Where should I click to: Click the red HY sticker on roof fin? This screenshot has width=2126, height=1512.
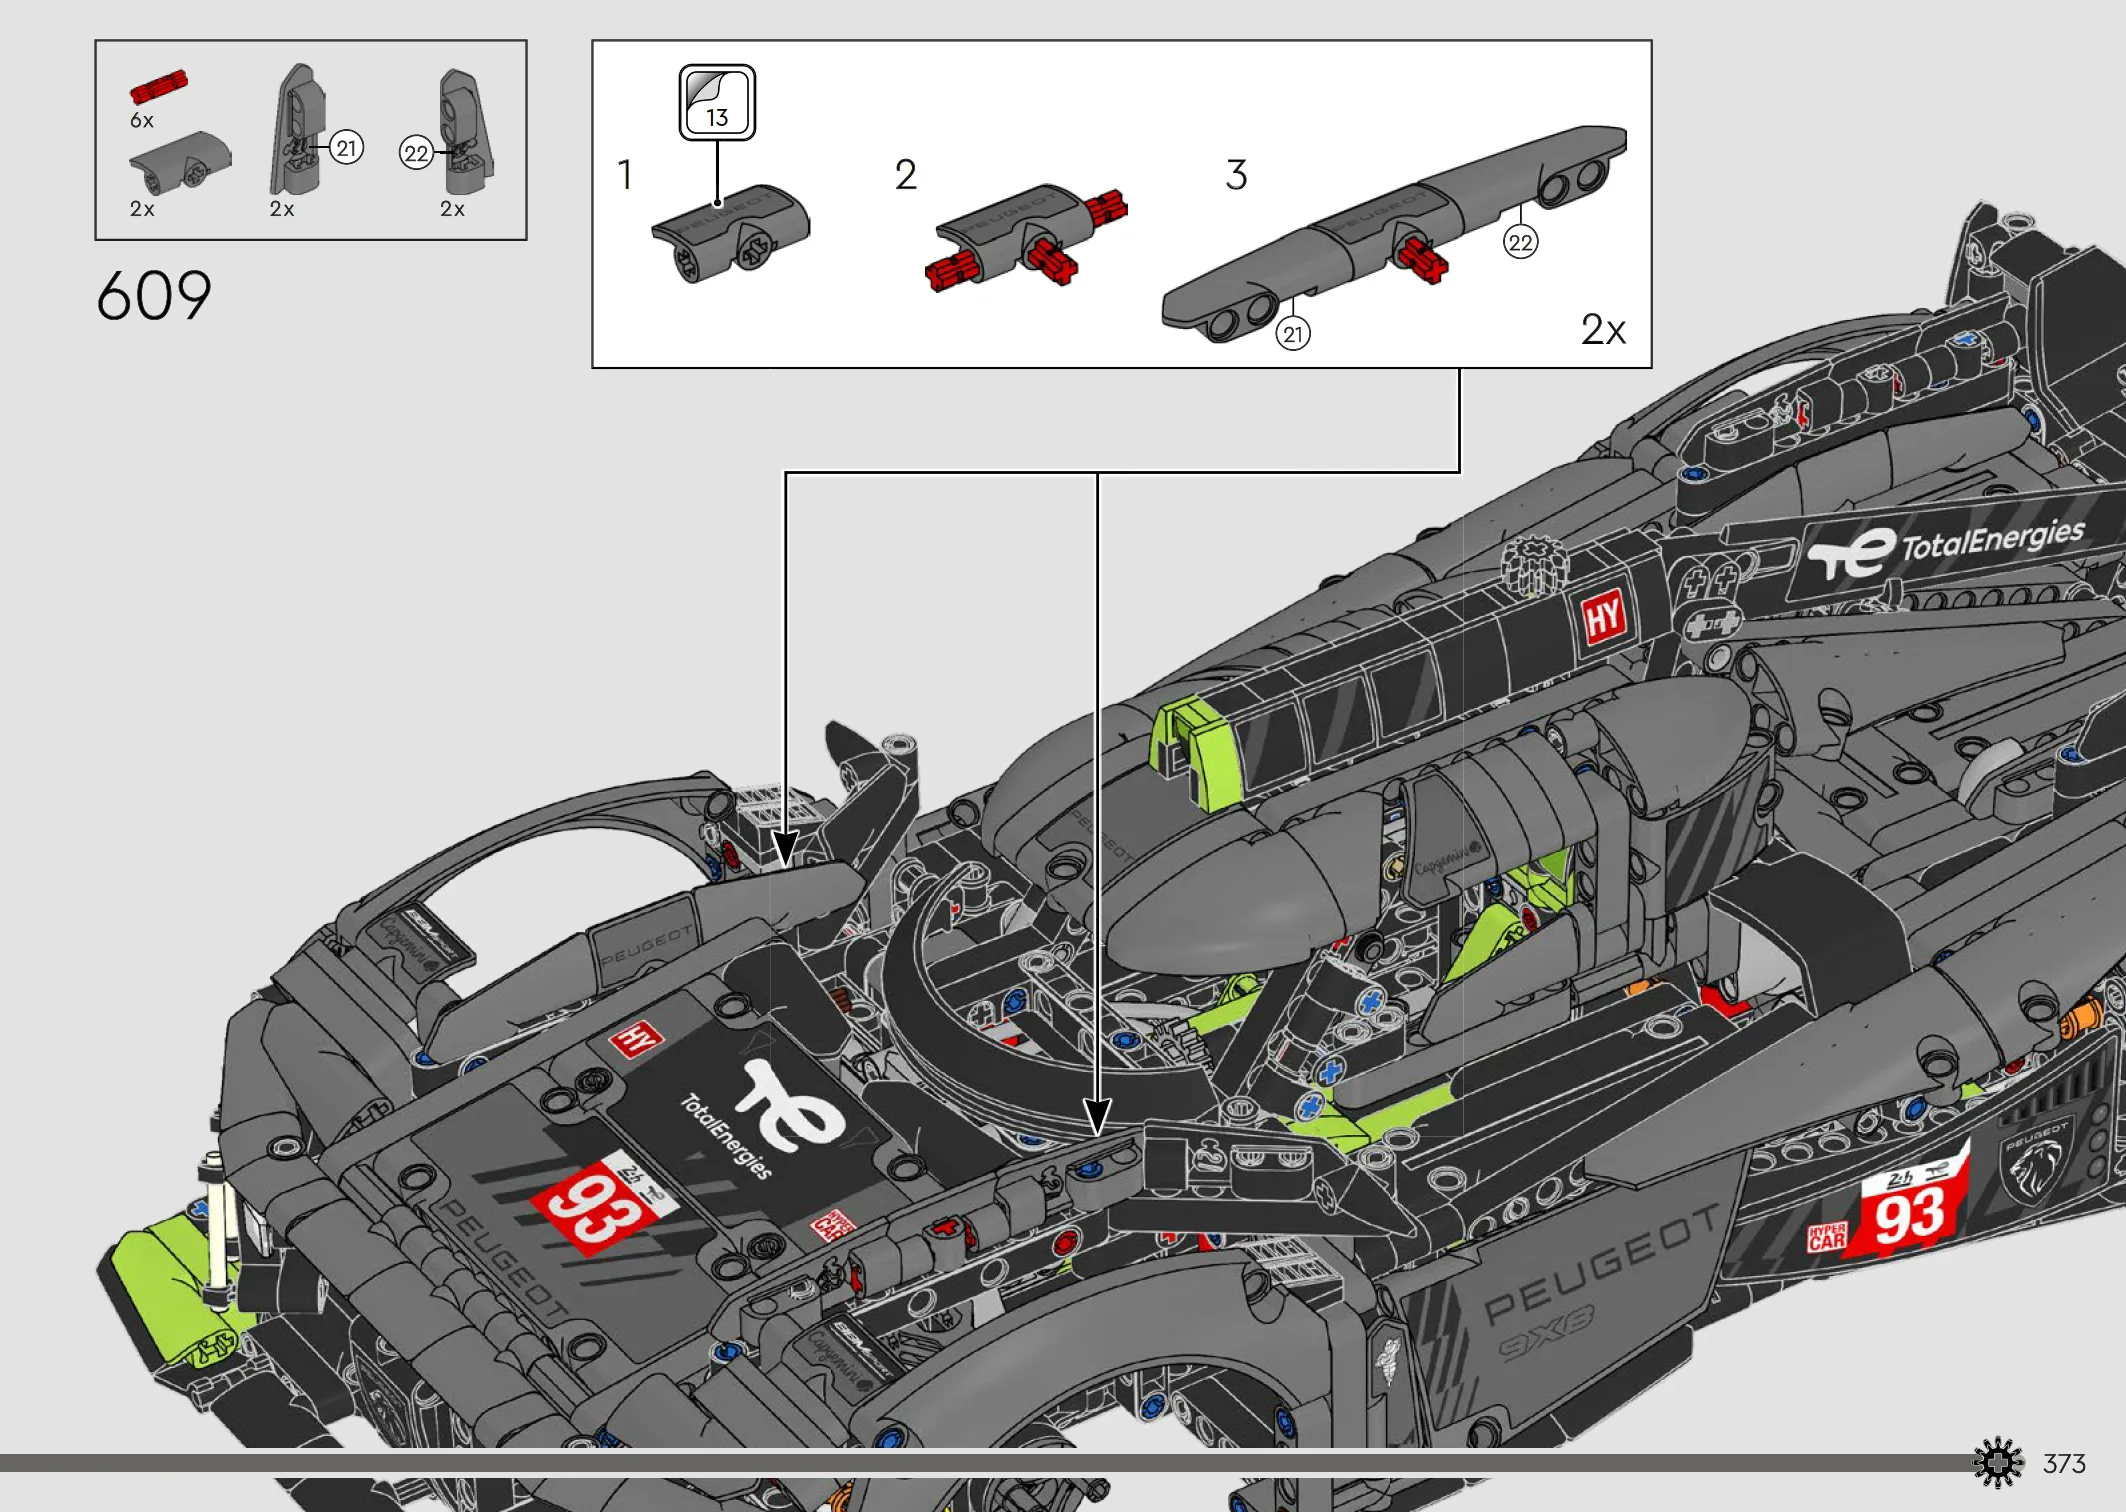[x=1604, y=617]
